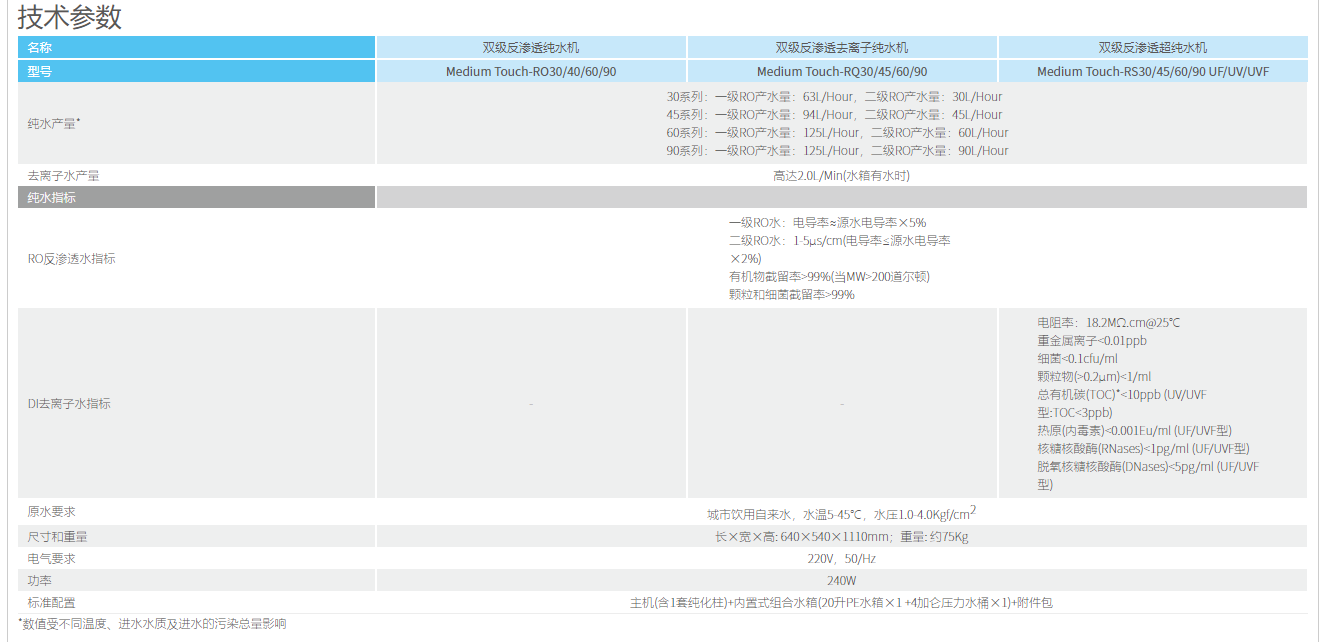1328x642 pixels.
Task: Click the 颗粒和细菌截留率>99% line
Action: coord(792,295)
